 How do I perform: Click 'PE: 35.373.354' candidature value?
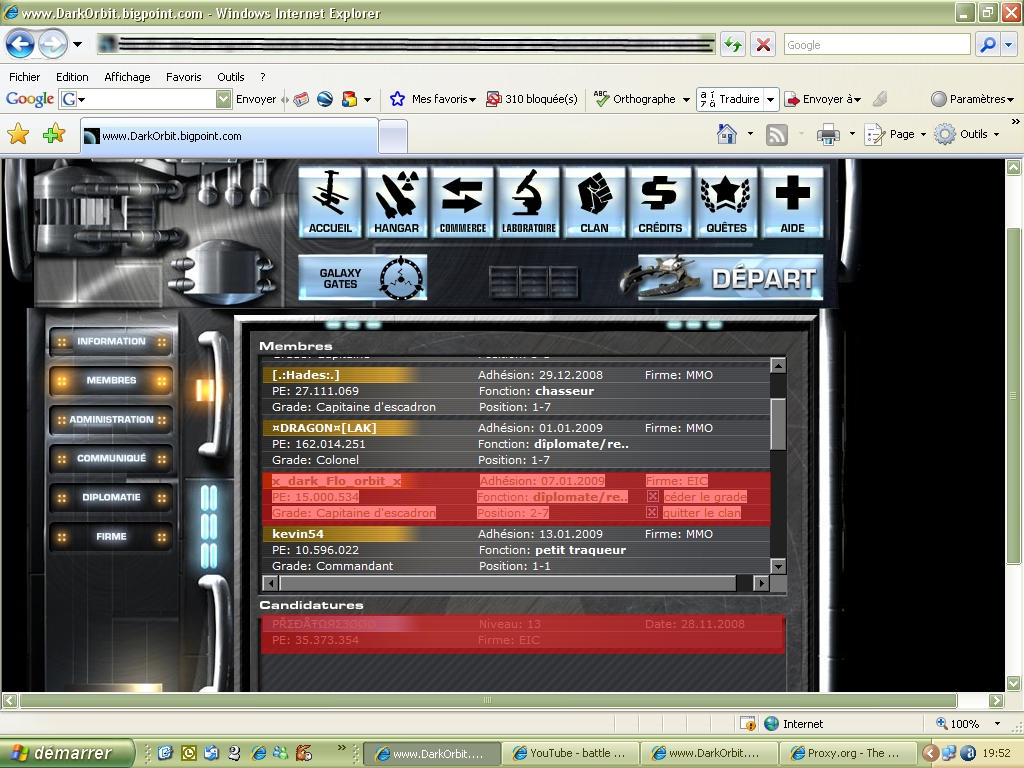pos(315,640)
